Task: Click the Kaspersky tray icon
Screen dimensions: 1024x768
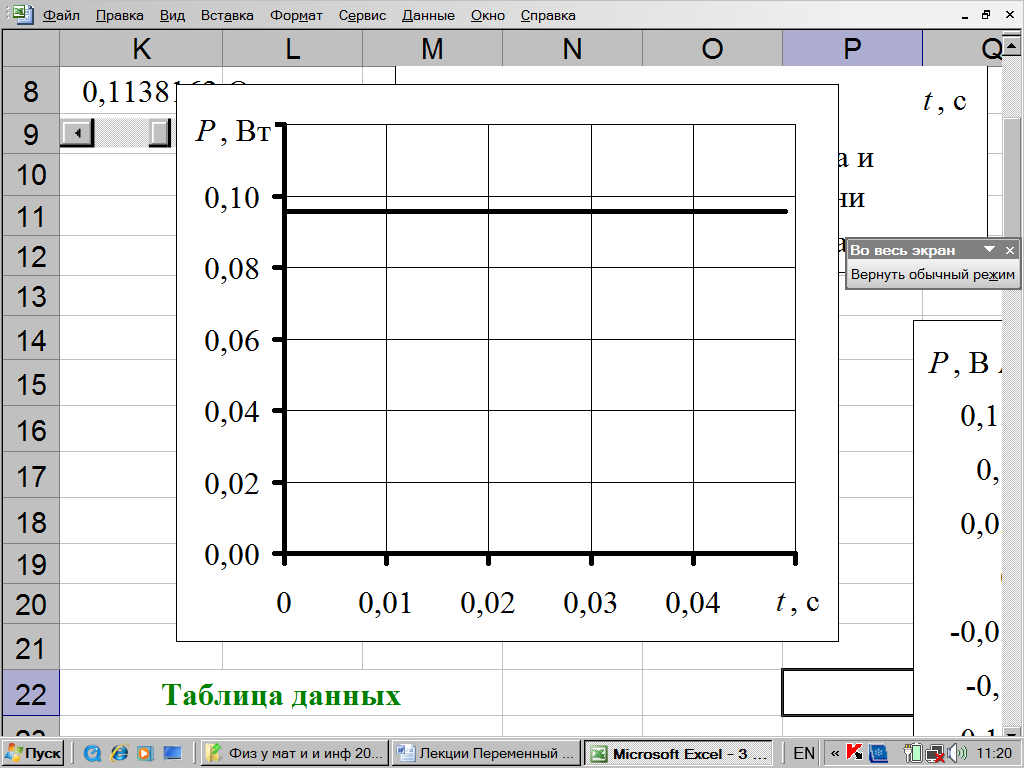Action: click(854, 754)
